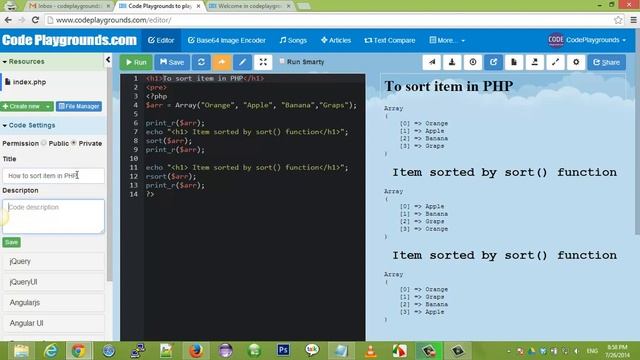Switch to the Inbox Gmail browser tab
The image size is (640, 360).
point(69,6)
